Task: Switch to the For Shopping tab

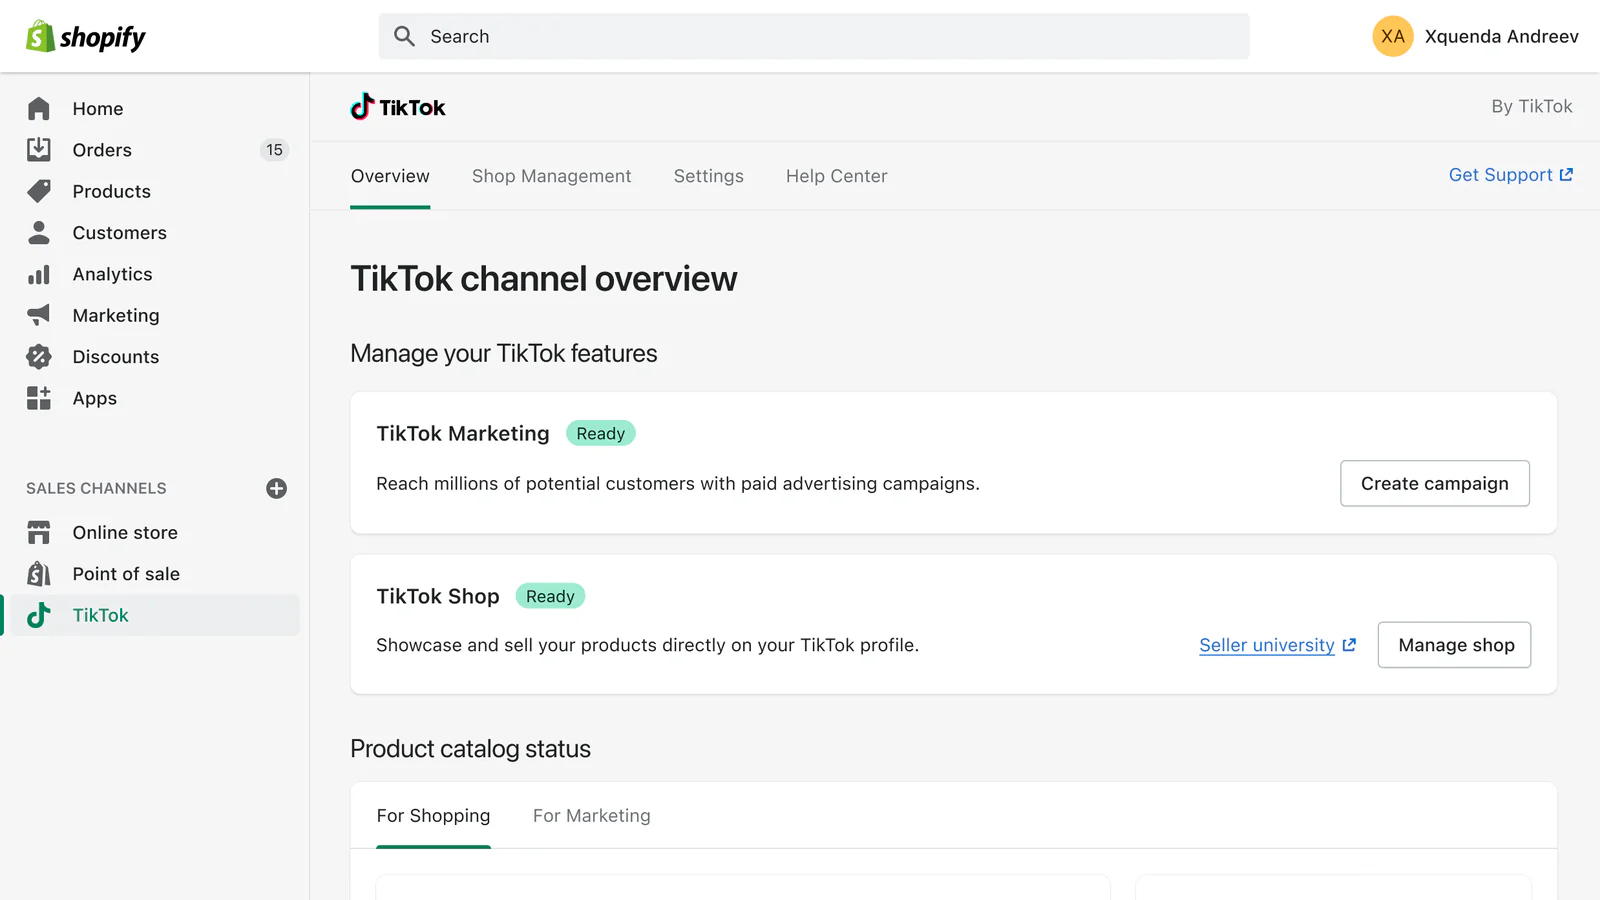Action: click(x=433, y=815)
